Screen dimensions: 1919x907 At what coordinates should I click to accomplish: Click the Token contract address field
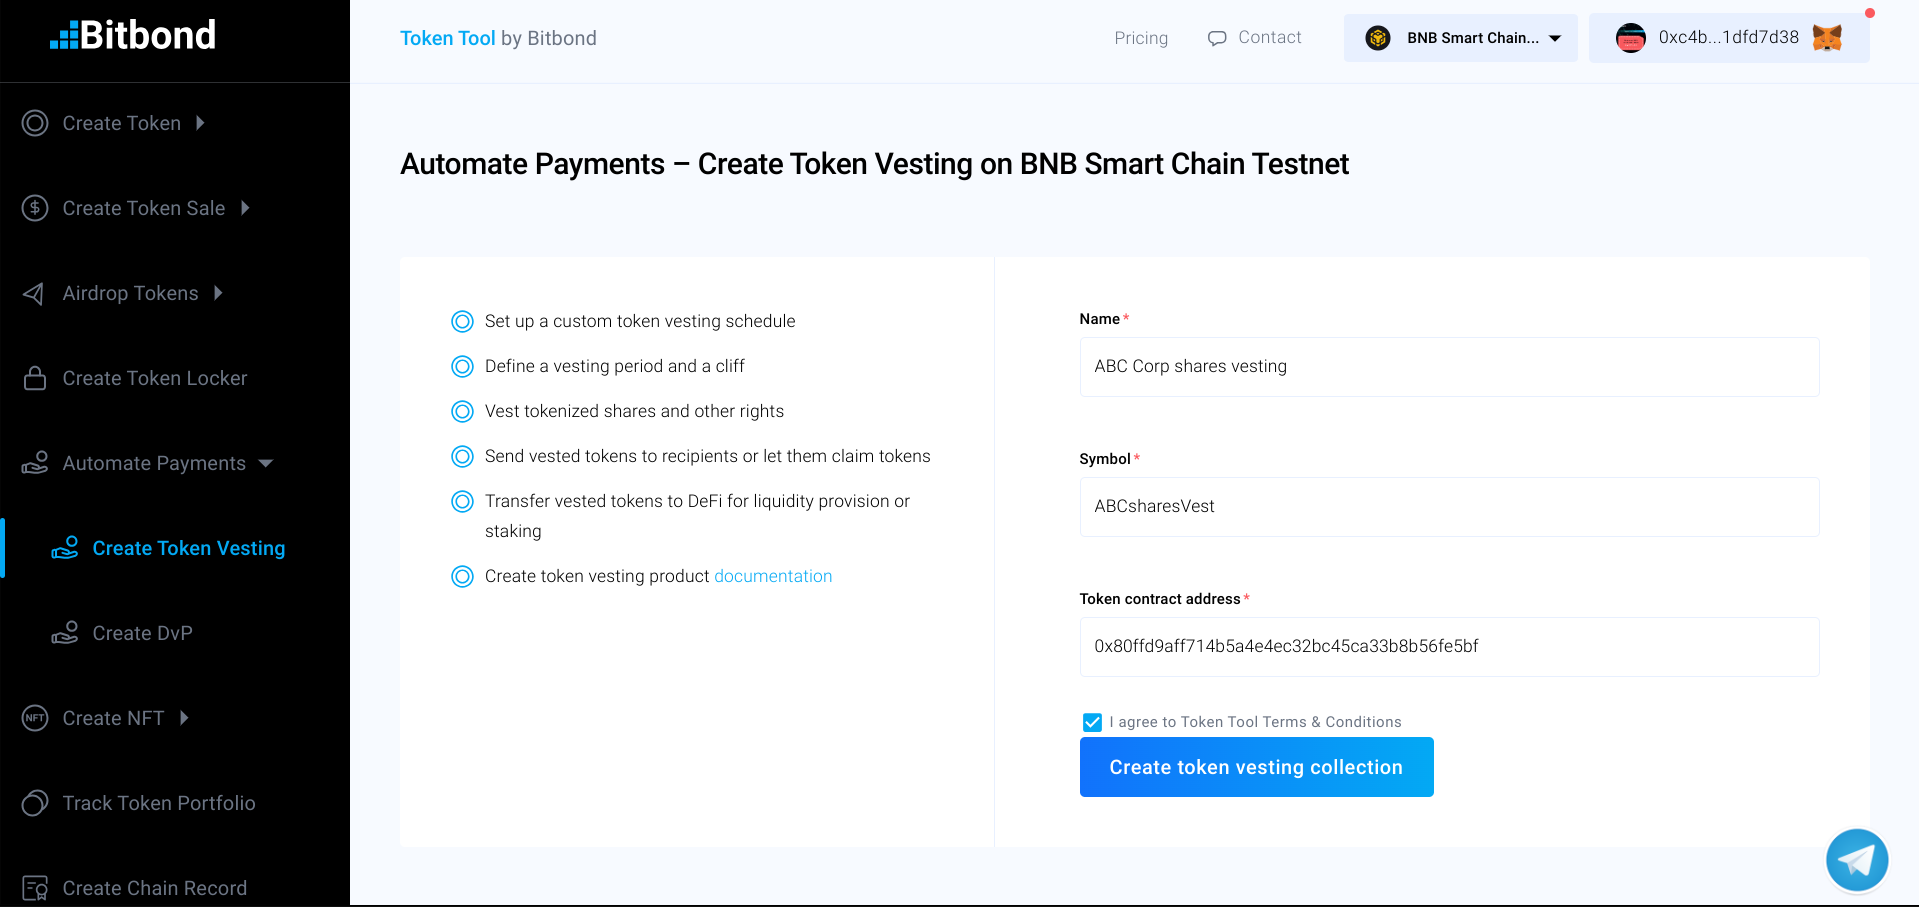pyautogui.click(x=1448, y=646)
